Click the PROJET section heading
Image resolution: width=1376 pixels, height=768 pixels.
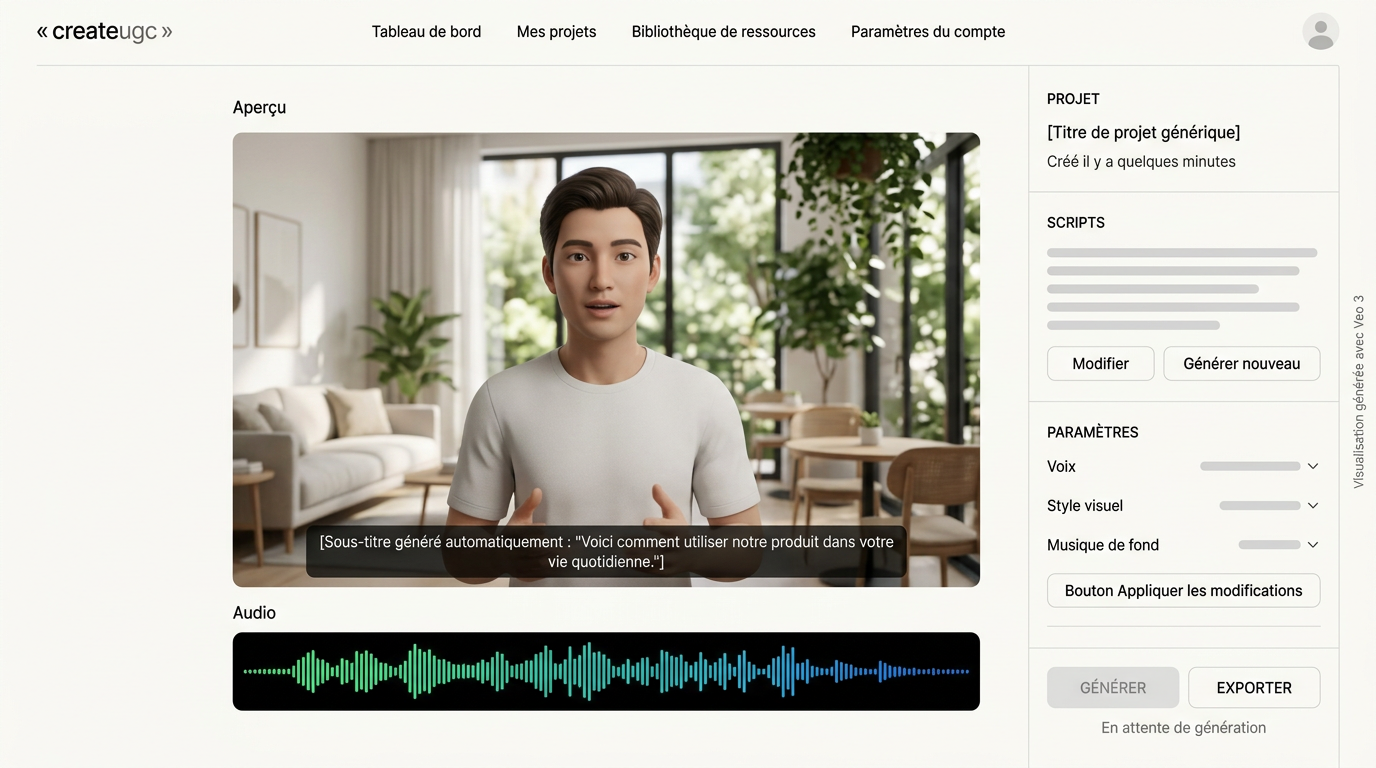(1073, 99)
